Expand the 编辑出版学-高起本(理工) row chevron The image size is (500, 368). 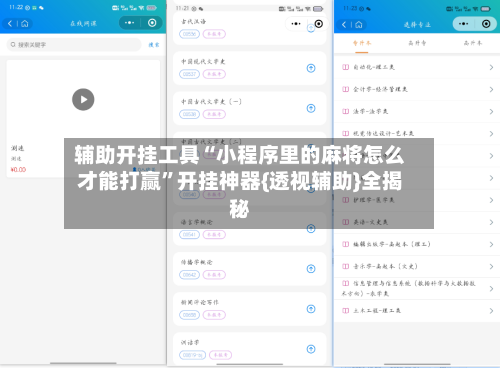coord(491,244)
